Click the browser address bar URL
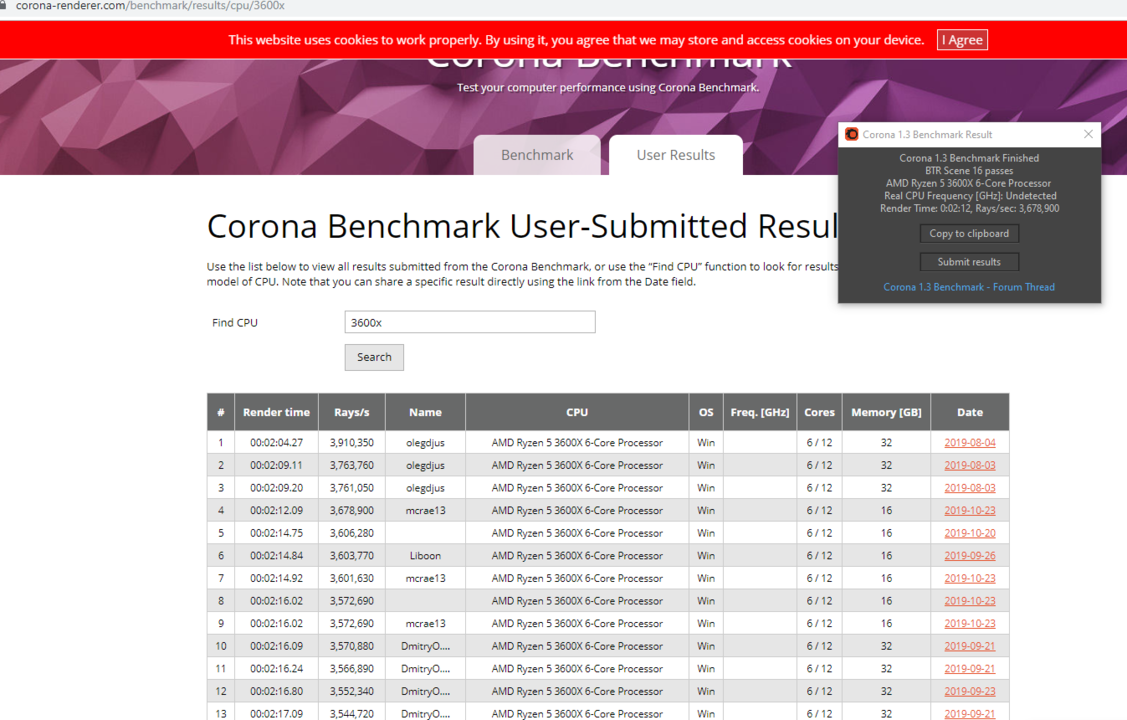Viewport: 1127px width, 720px height. pos(150,6)
